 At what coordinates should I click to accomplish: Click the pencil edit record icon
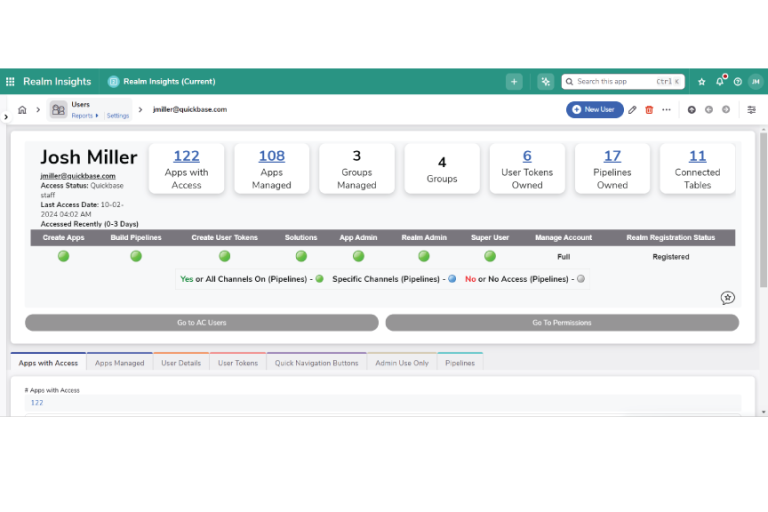(x=632, y=110)
